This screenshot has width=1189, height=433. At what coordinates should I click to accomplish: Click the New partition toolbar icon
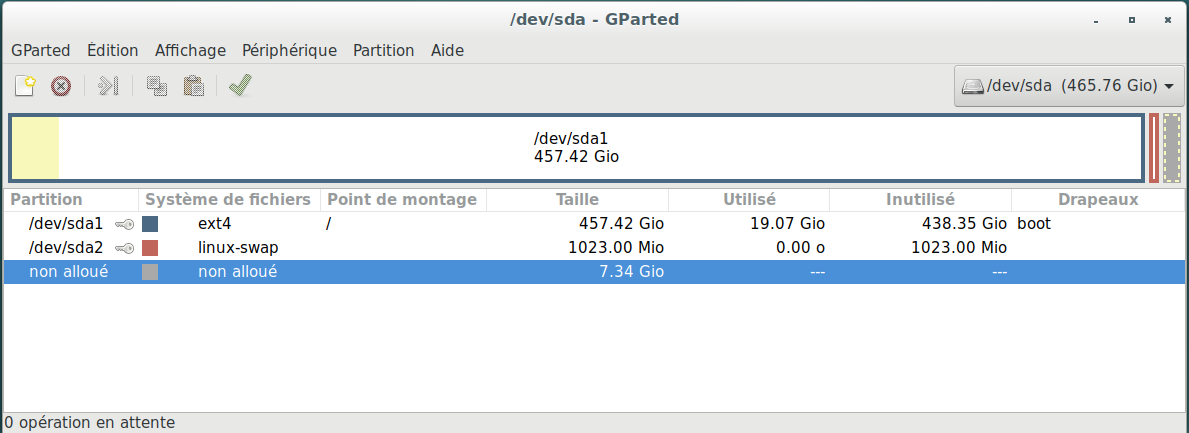[25, 86]
